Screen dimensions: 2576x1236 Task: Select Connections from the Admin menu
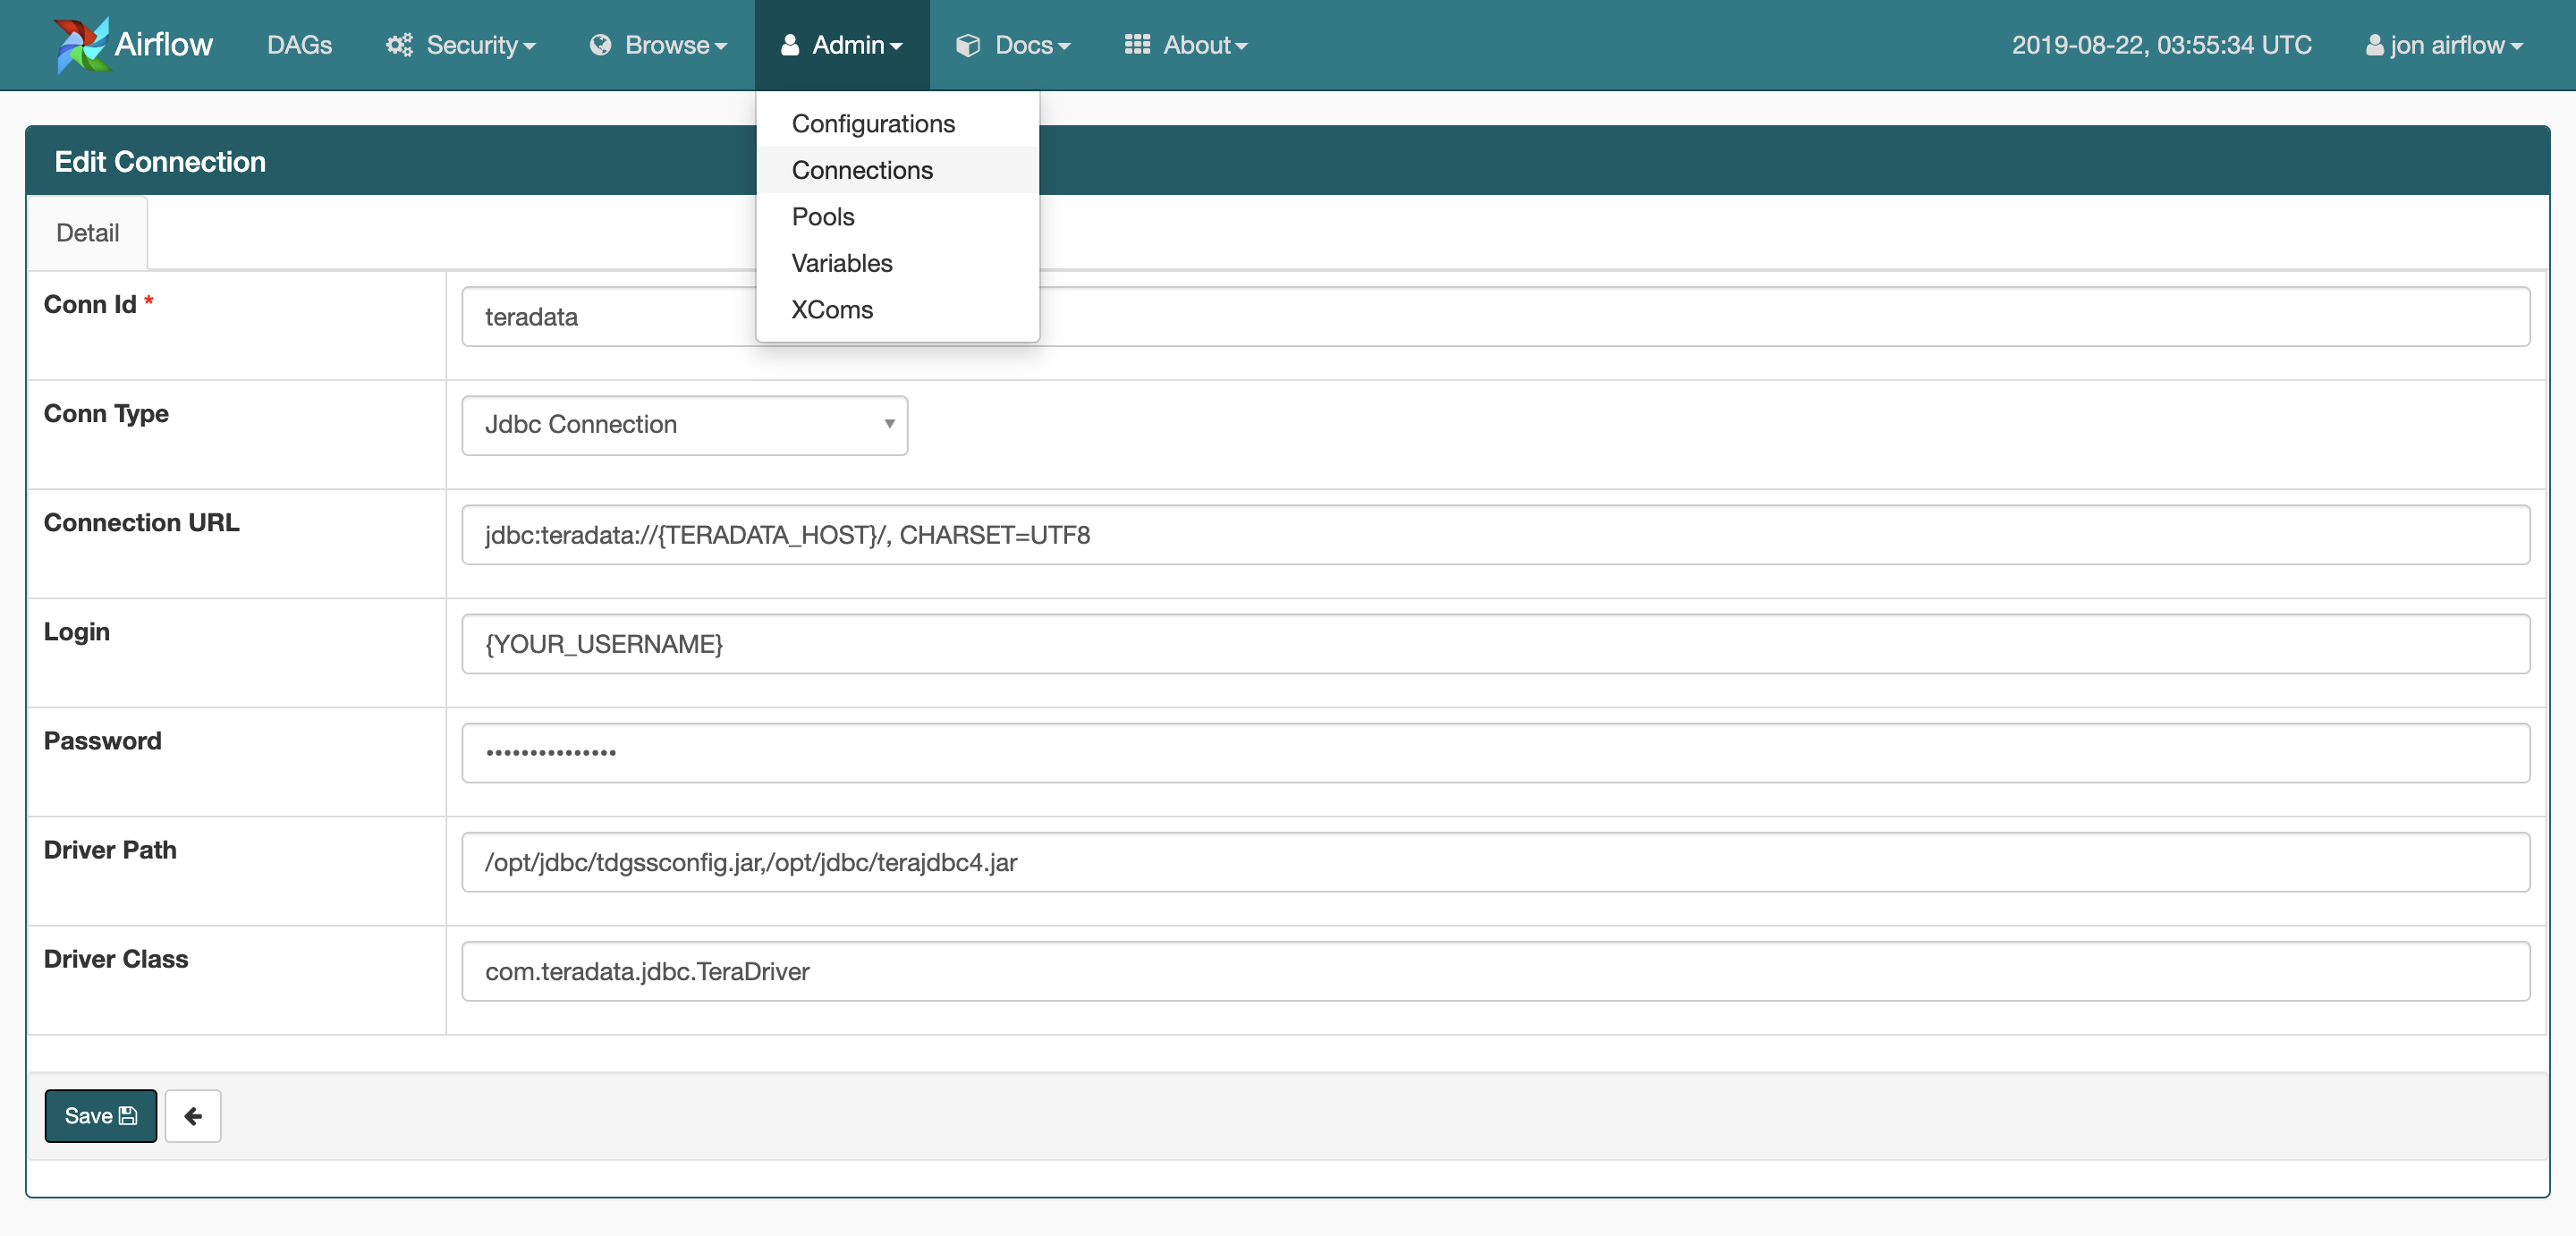(861, 170)
